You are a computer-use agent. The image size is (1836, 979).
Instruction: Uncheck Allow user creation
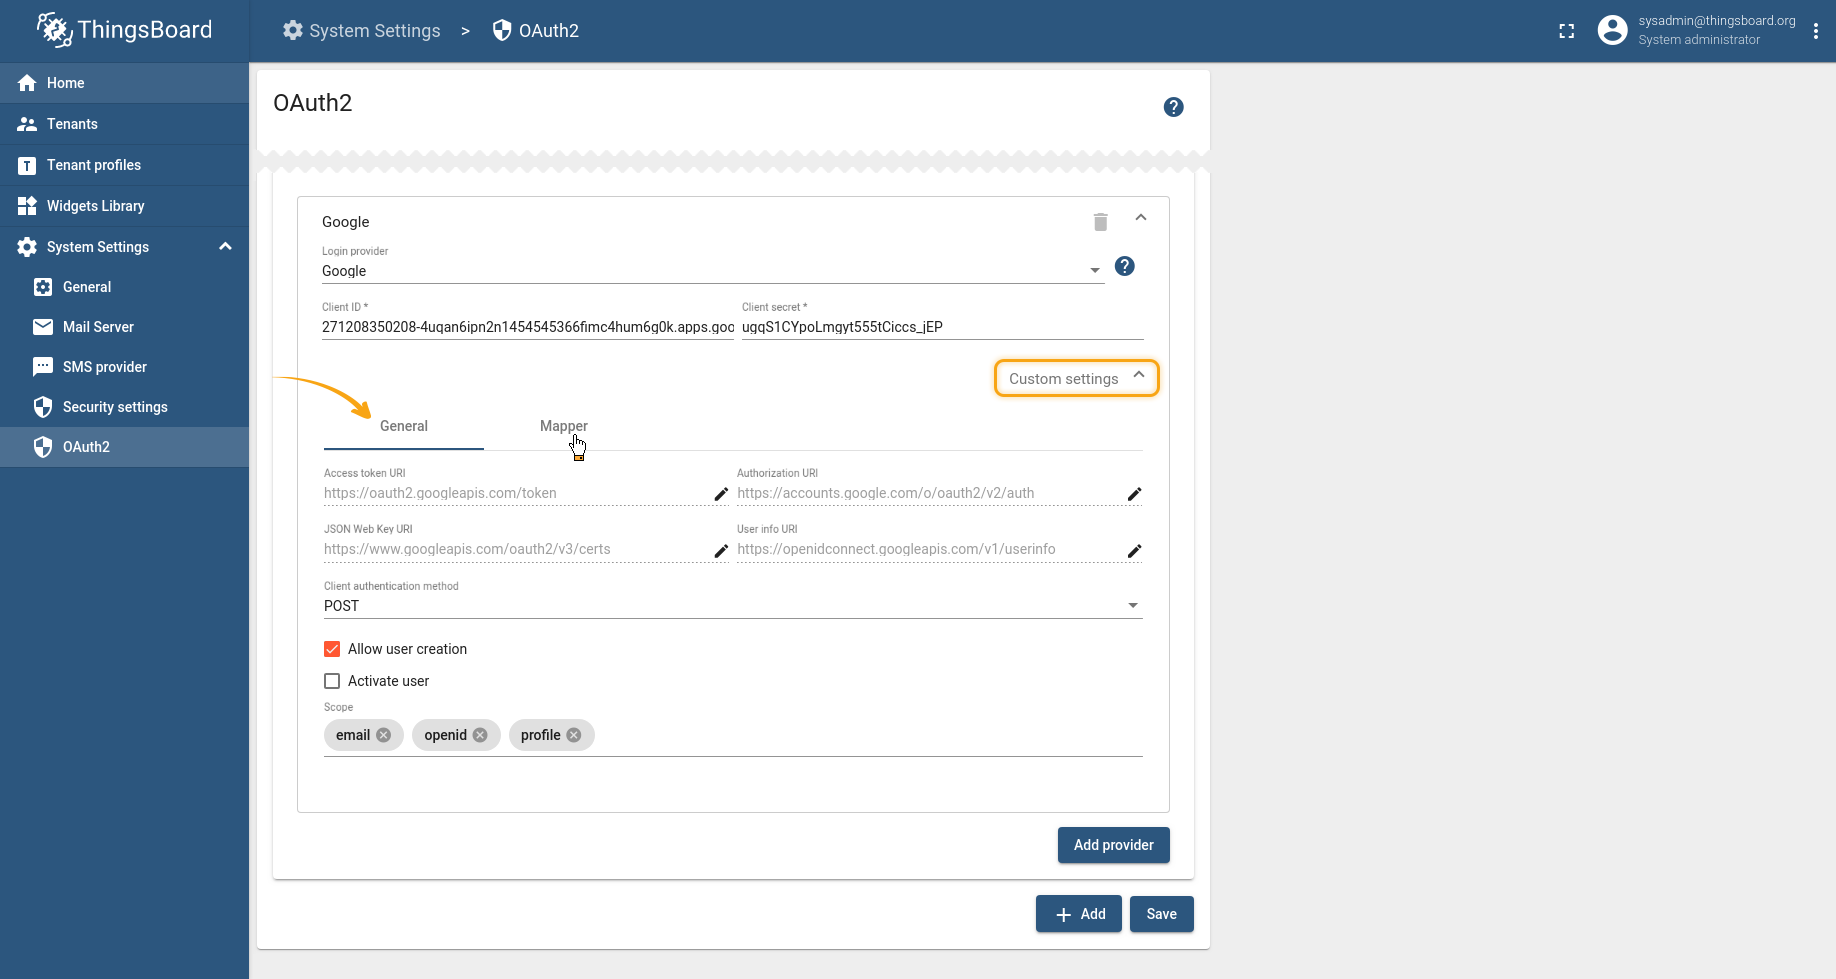[x=332, y=649]
